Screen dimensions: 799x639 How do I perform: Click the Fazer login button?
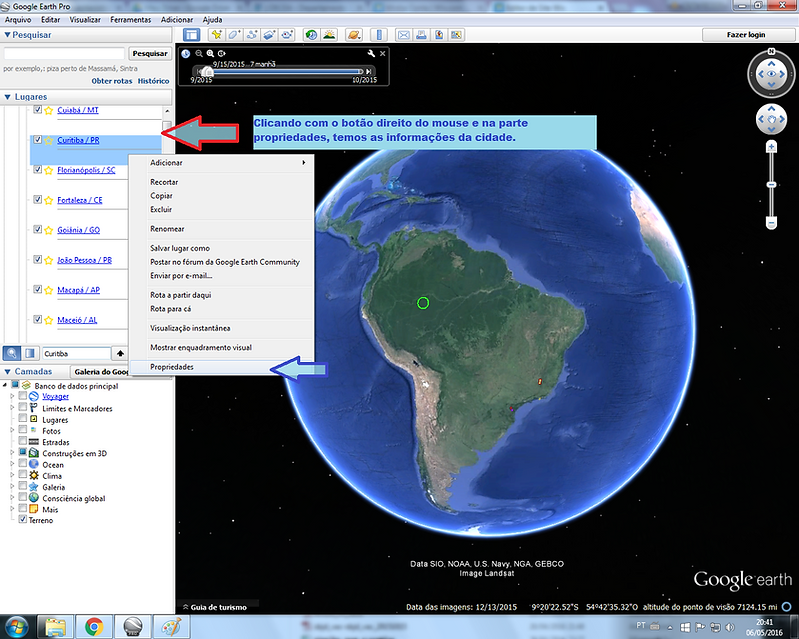pyautogui.click(x=745, y=35)
